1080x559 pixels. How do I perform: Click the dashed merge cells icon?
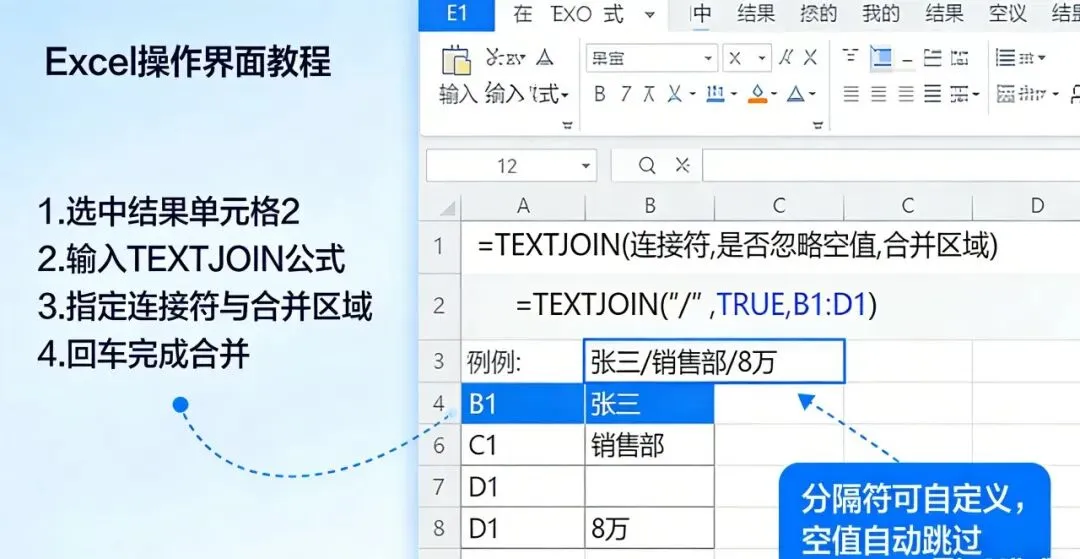(x=959, y=58)
